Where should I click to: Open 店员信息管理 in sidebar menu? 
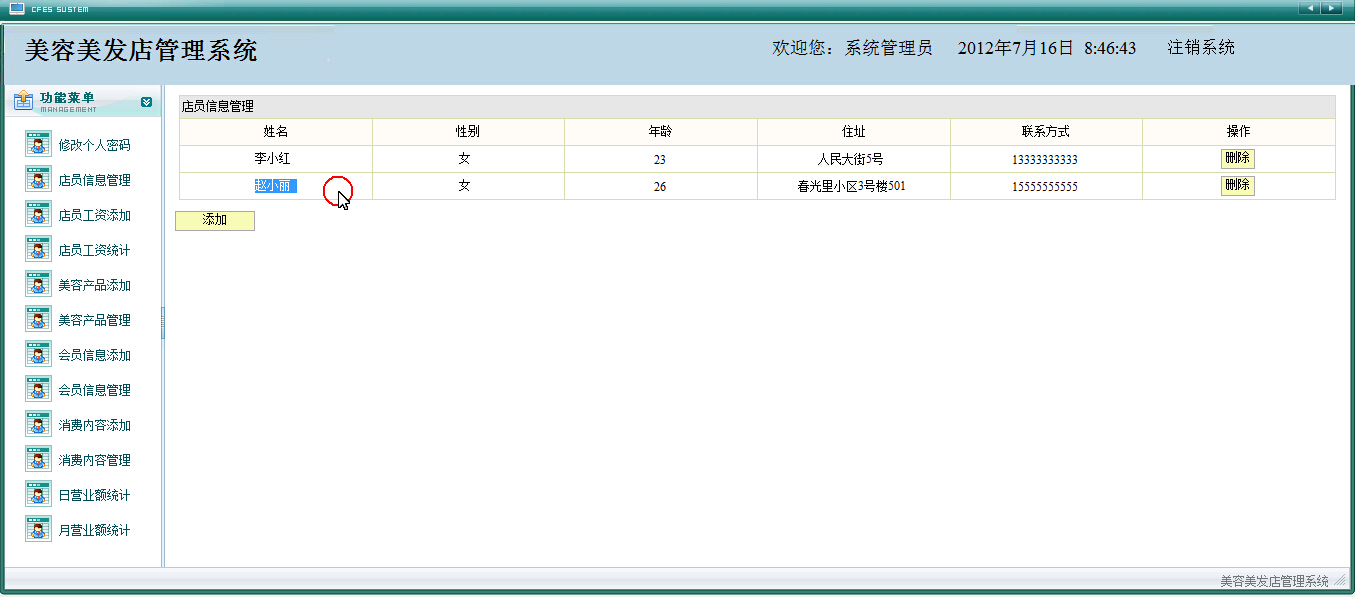(94, 180)
